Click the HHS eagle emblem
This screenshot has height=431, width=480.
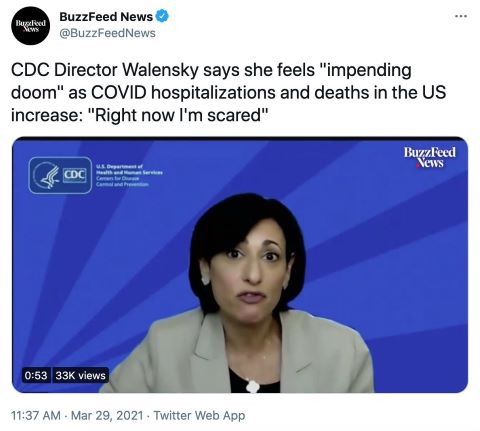point(47,175)
